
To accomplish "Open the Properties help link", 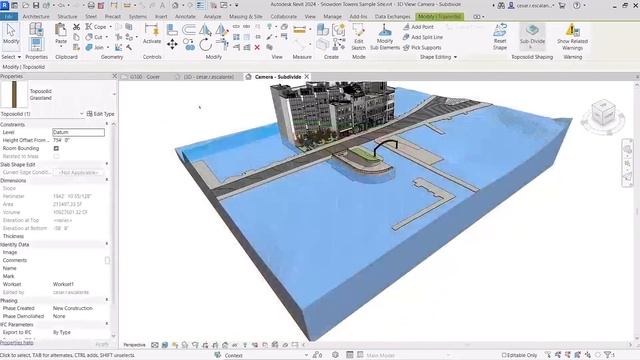I will coord(17,343).
